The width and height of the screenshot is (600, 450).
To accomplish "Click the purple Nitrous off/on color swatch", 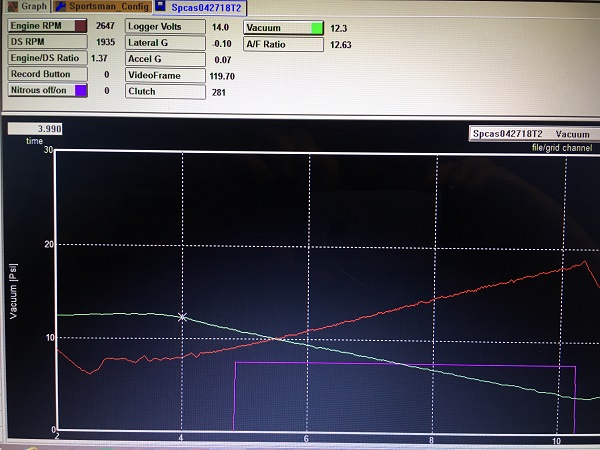I will 80,91.
